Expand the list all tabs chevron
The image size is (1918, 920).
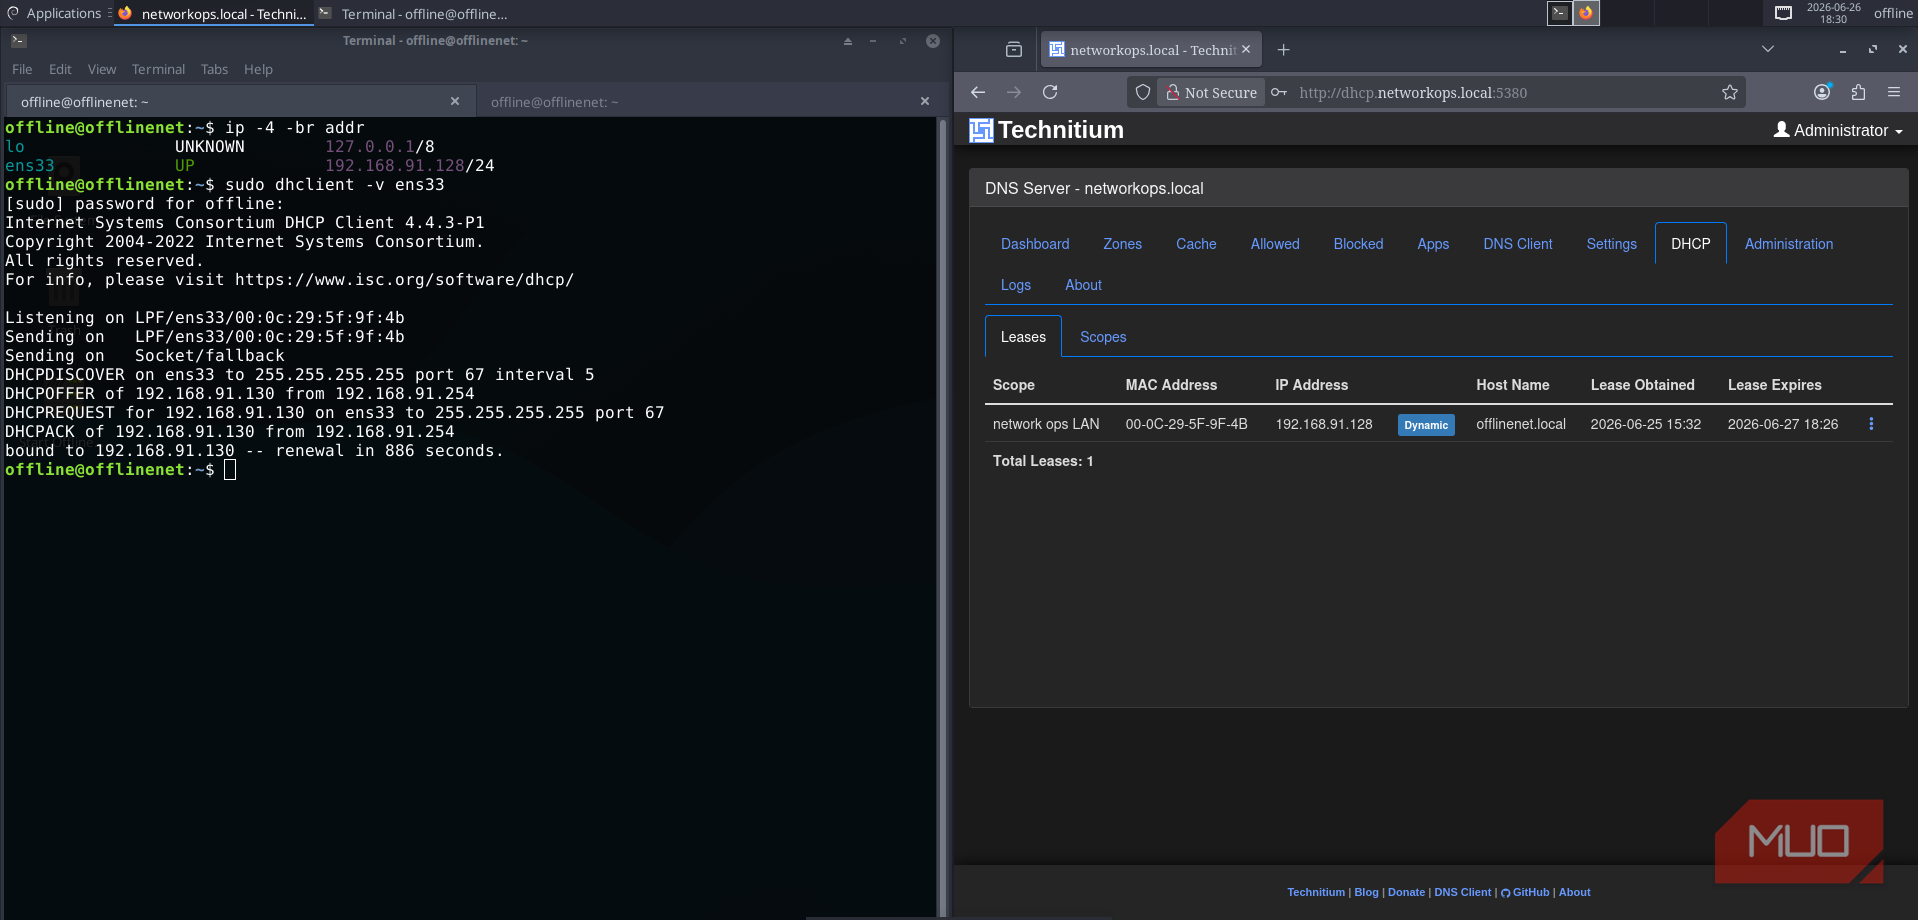coord(1768,49)
